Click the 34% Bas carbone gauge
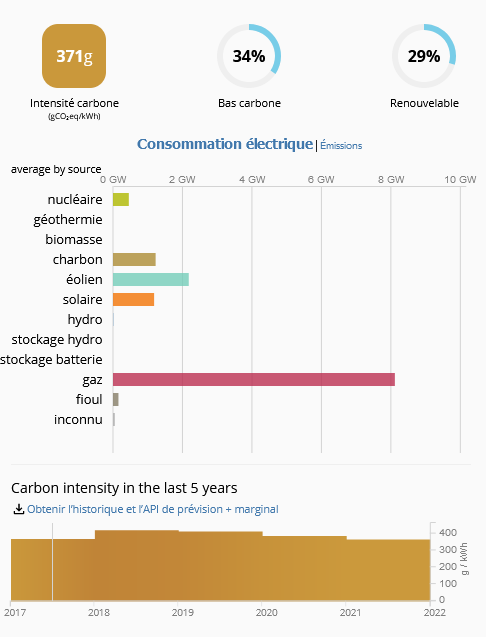This screenshot has height=637, width=486. (x=249, y=56)
